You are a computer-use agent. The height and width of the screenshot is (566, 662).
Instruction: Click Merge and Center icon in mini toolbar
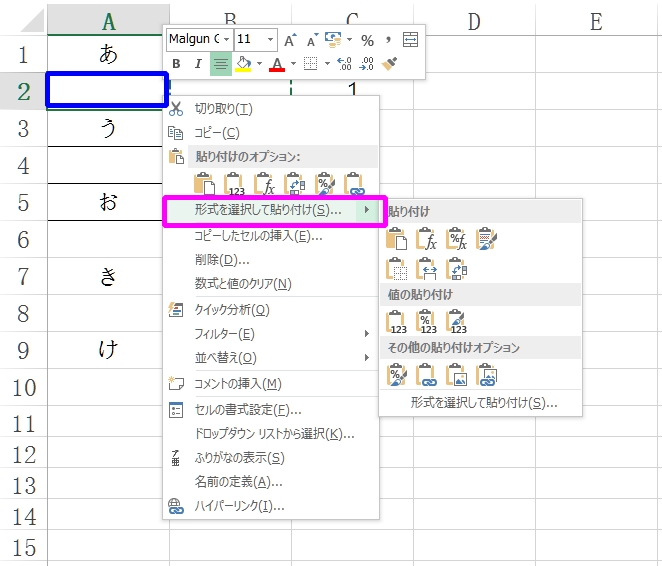click(410, 40)
